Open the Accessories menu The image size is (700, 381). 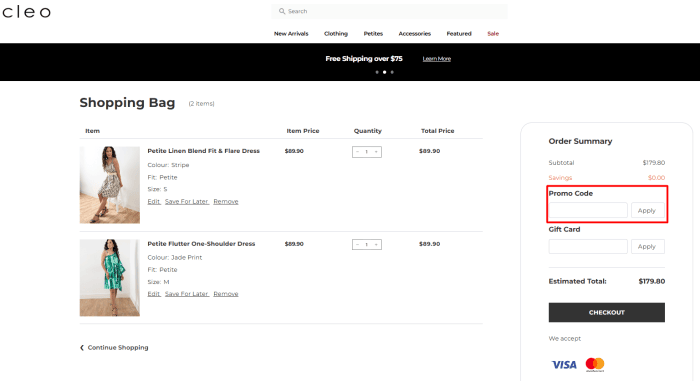[415, 33]
